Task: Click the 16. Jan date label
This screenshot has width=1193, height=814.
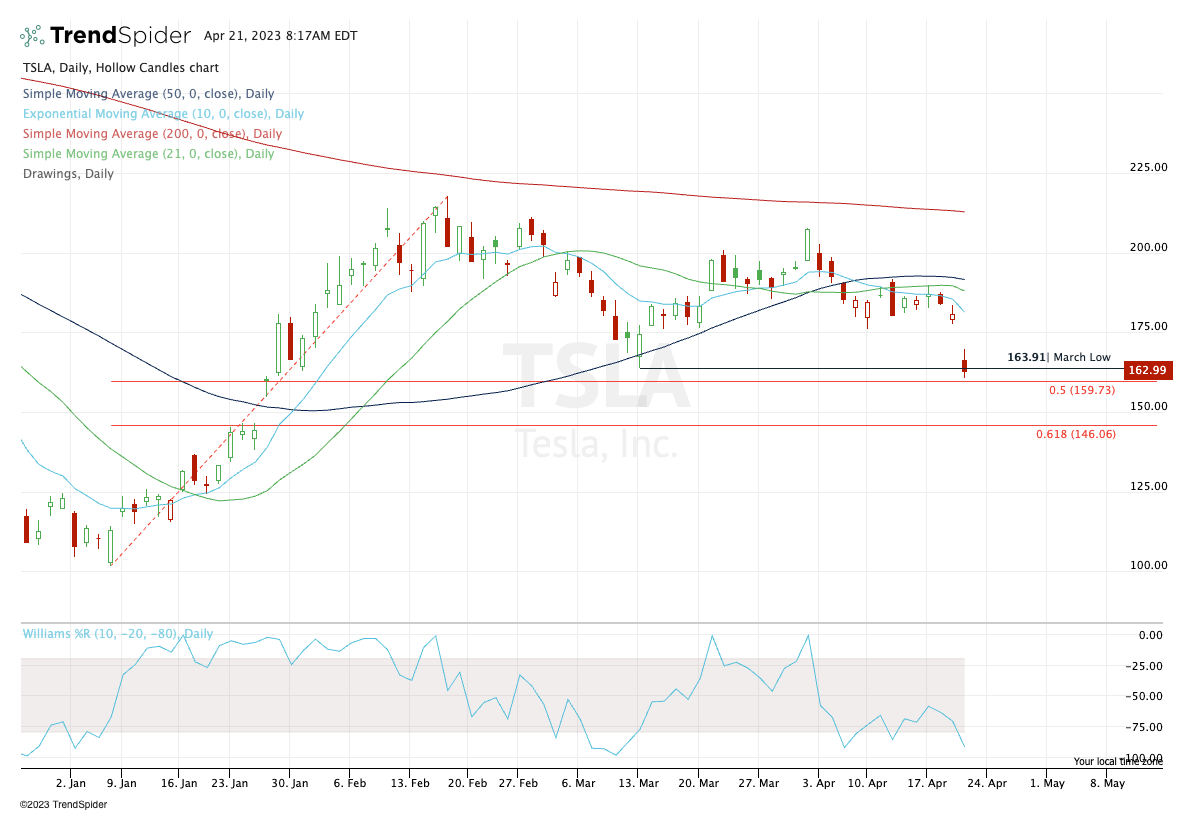Action: pos(179,784)
